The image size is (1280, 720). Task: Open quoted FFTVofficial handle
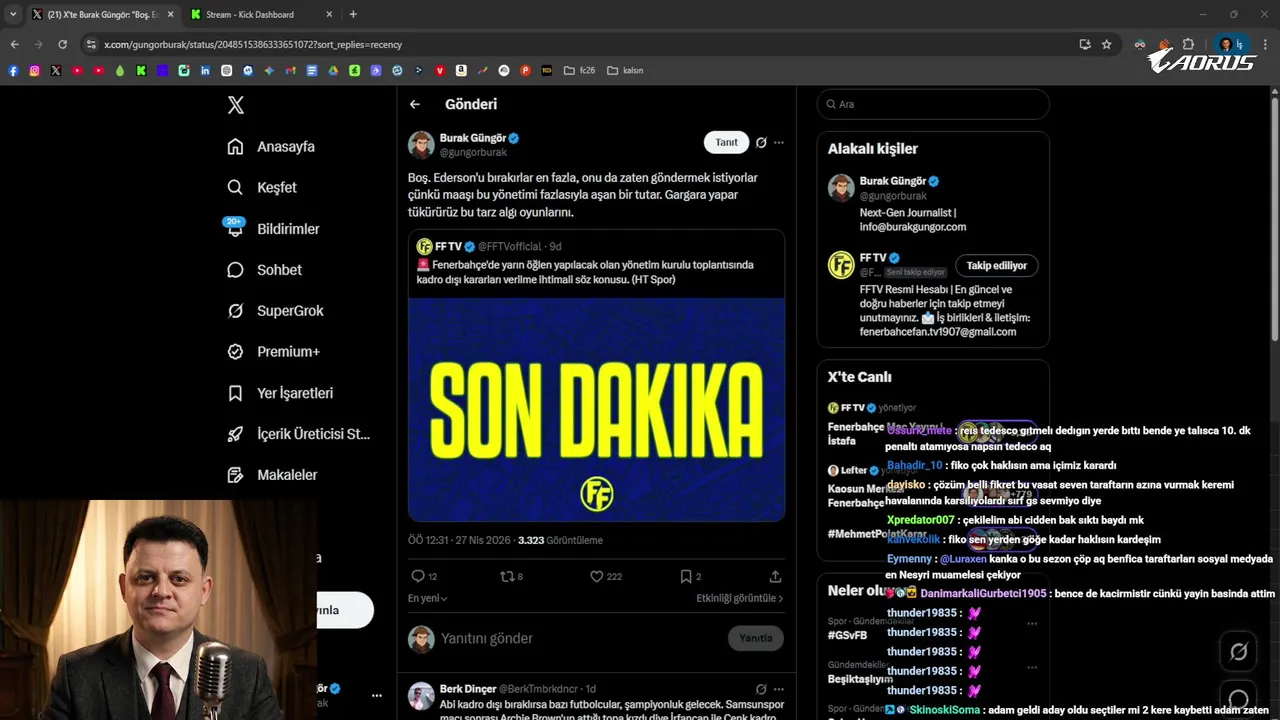pyautogui.click(x=510, y=246)
